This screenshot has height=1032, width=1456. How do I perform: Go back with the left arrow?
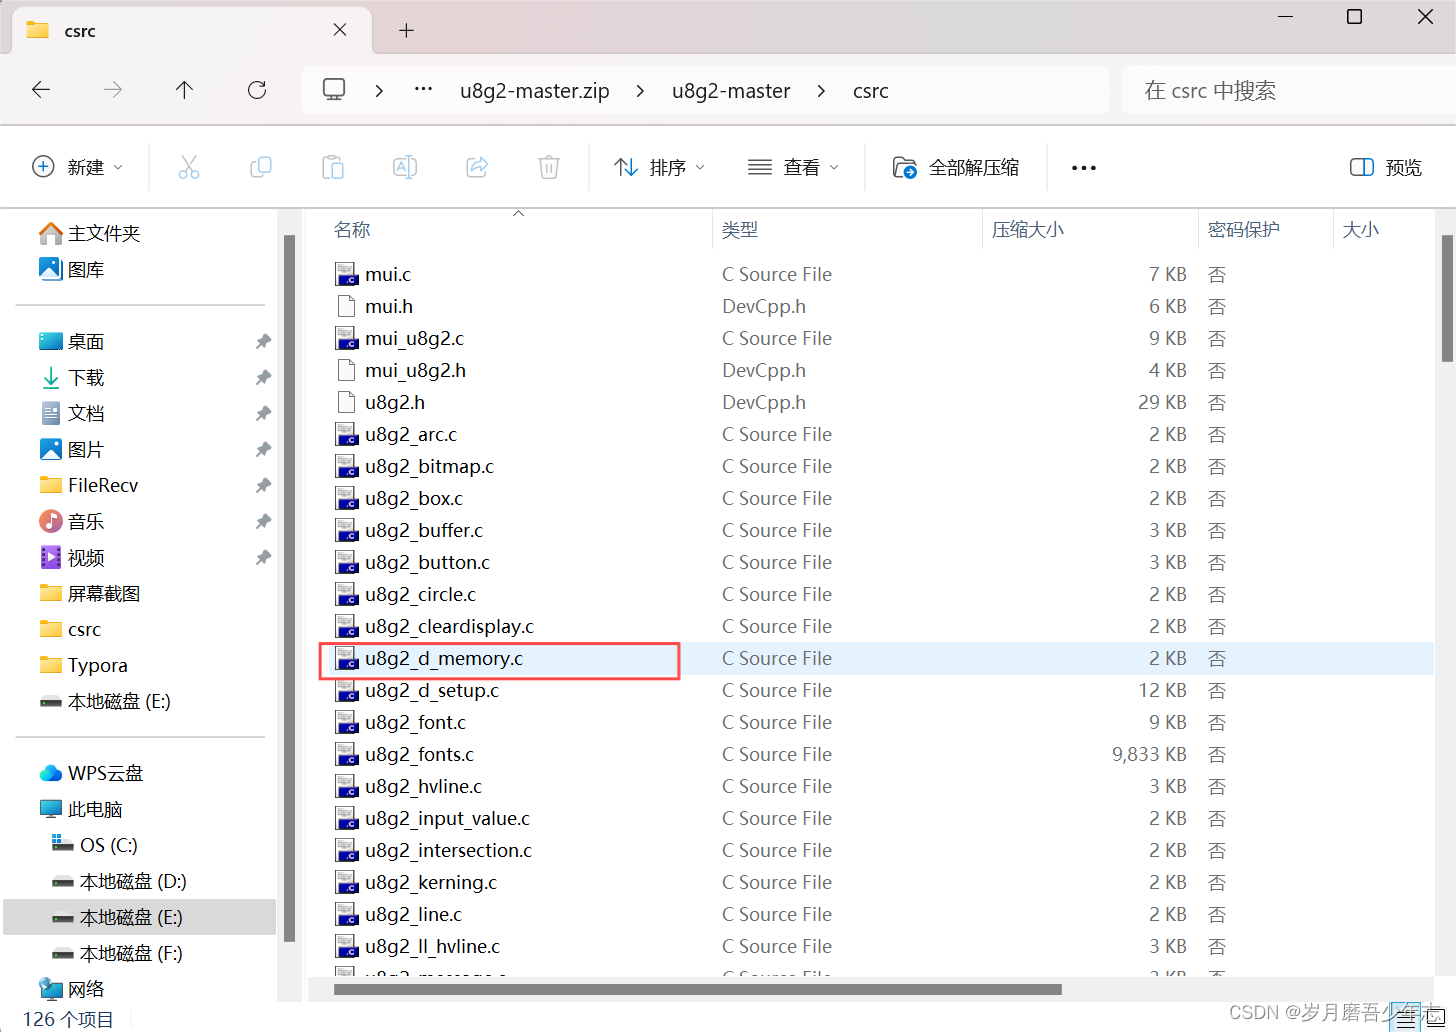click(41, 90)
